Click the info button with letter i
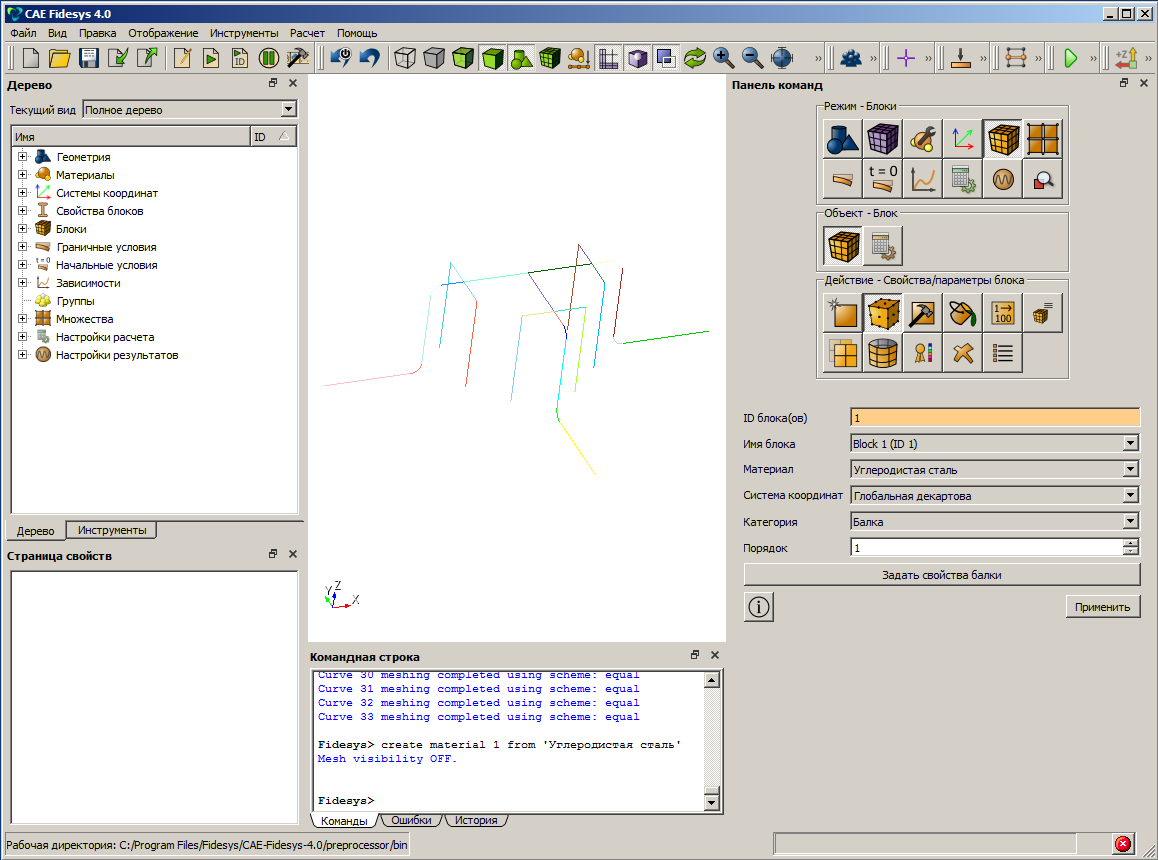 pos(758,607)
